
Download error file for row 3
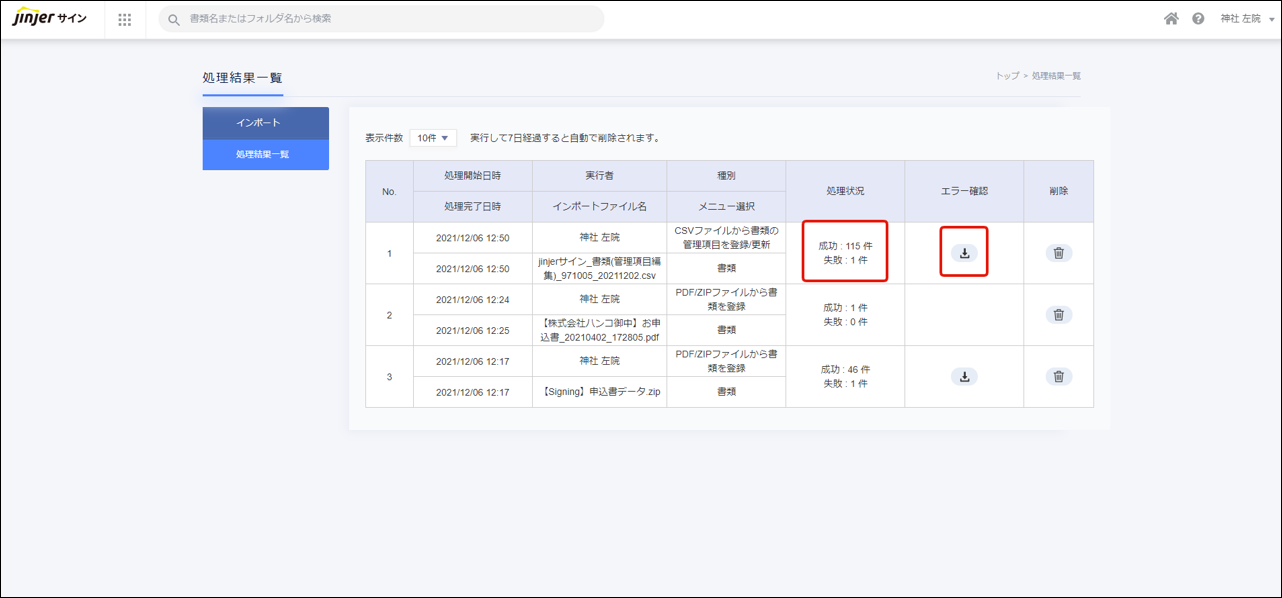964,377
